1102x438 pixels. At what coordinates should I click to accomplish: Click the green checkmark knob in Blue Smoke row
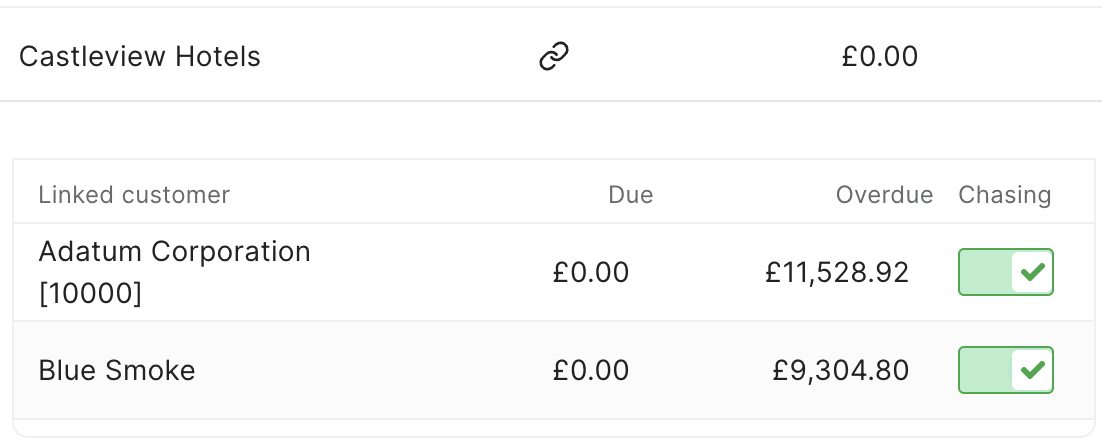point(1032,370)
